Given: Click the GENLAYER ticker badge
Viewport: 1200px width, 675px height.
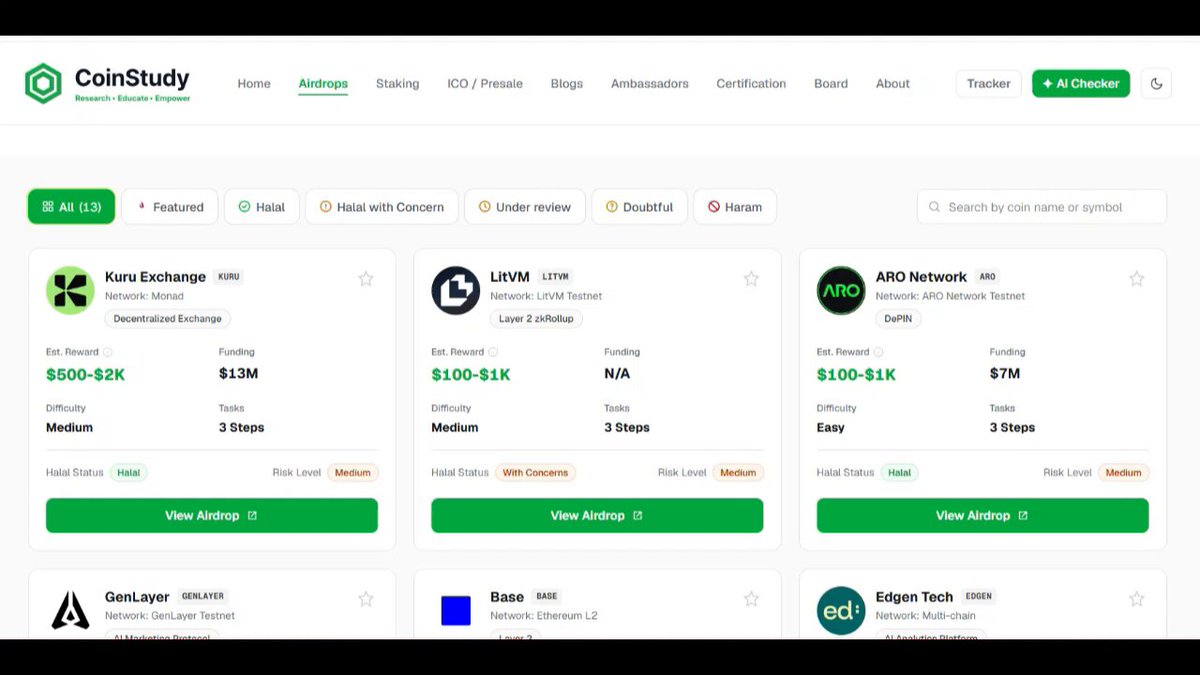Looking at the screenshot, I should pos(203,597).
